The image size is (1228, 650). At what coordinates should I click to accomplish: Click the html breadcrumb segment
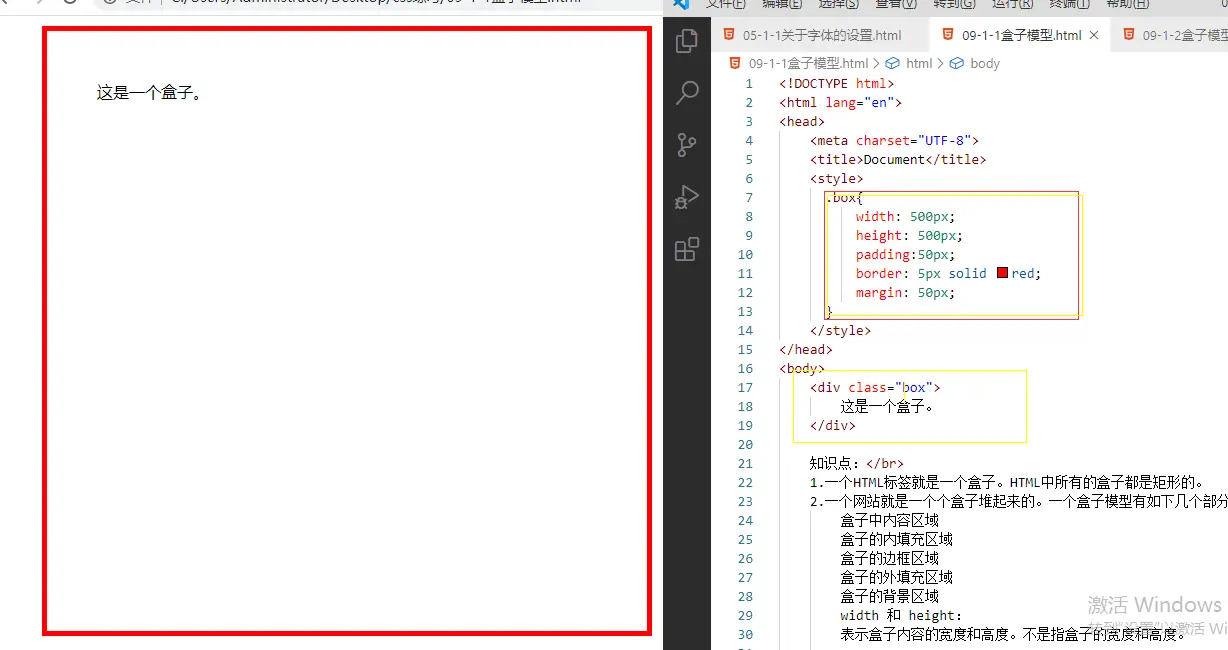[x=919, y=63]
